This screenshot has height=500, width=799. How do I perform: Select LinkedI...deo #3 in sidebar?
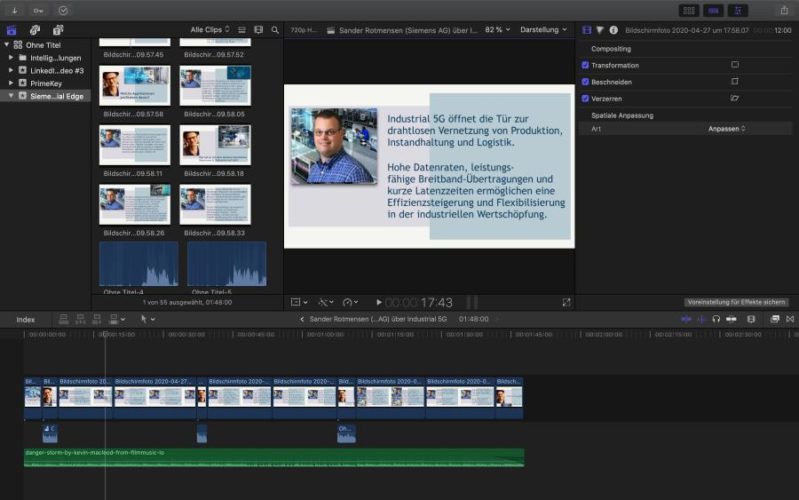pos(45,70)
